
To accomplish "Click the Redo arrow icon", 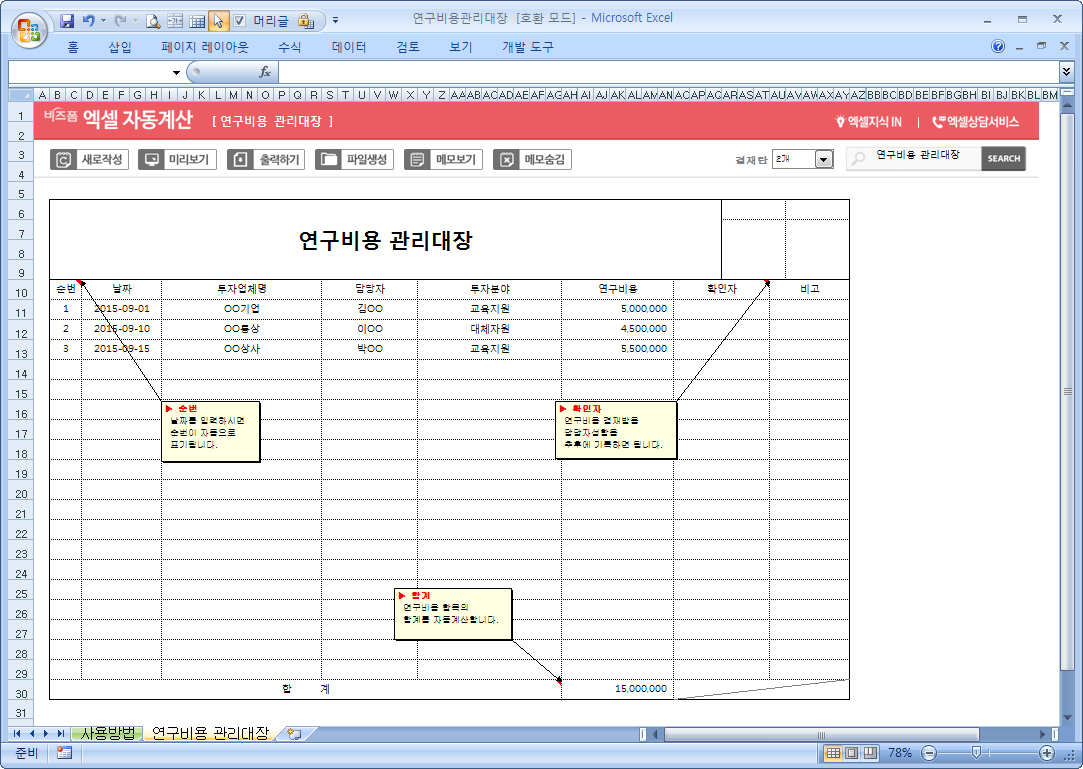I will click(120, 21).
